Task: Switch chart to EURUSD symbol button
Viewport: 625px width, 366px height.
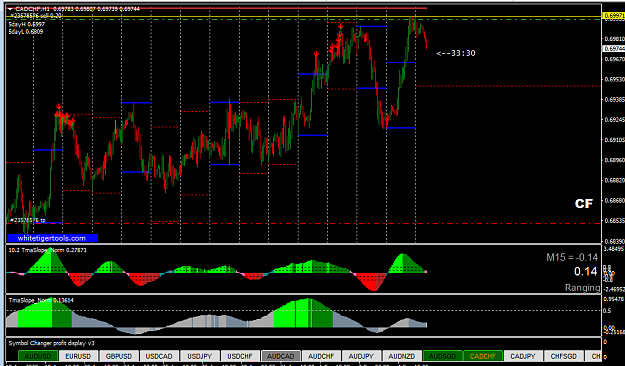Action: pos(79,356)
